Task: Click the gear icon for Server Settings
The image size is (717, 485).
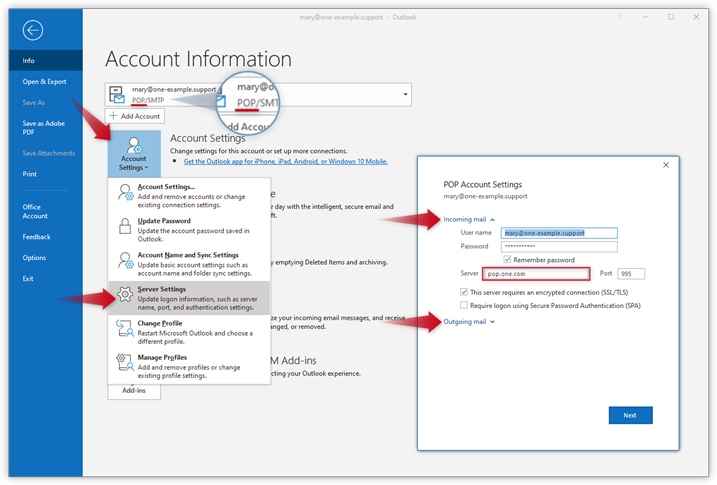Action: [125, 294]
